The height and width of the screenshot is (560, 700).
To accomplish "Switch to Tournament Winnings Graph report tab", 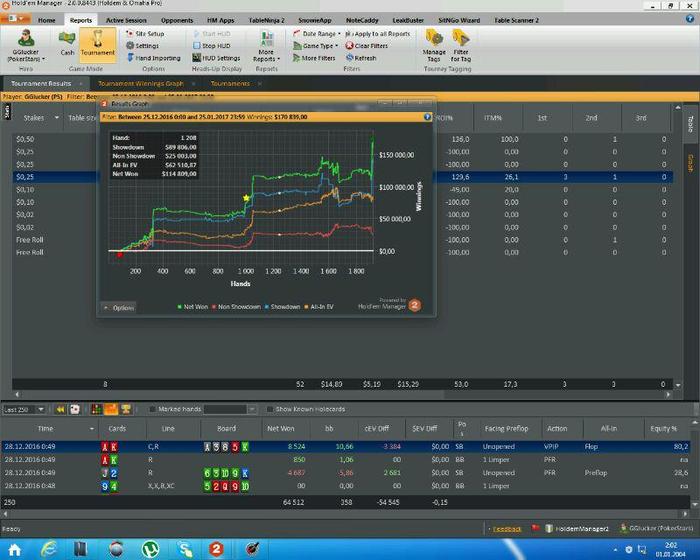I will pyautogui.click(x=141, y=84).
